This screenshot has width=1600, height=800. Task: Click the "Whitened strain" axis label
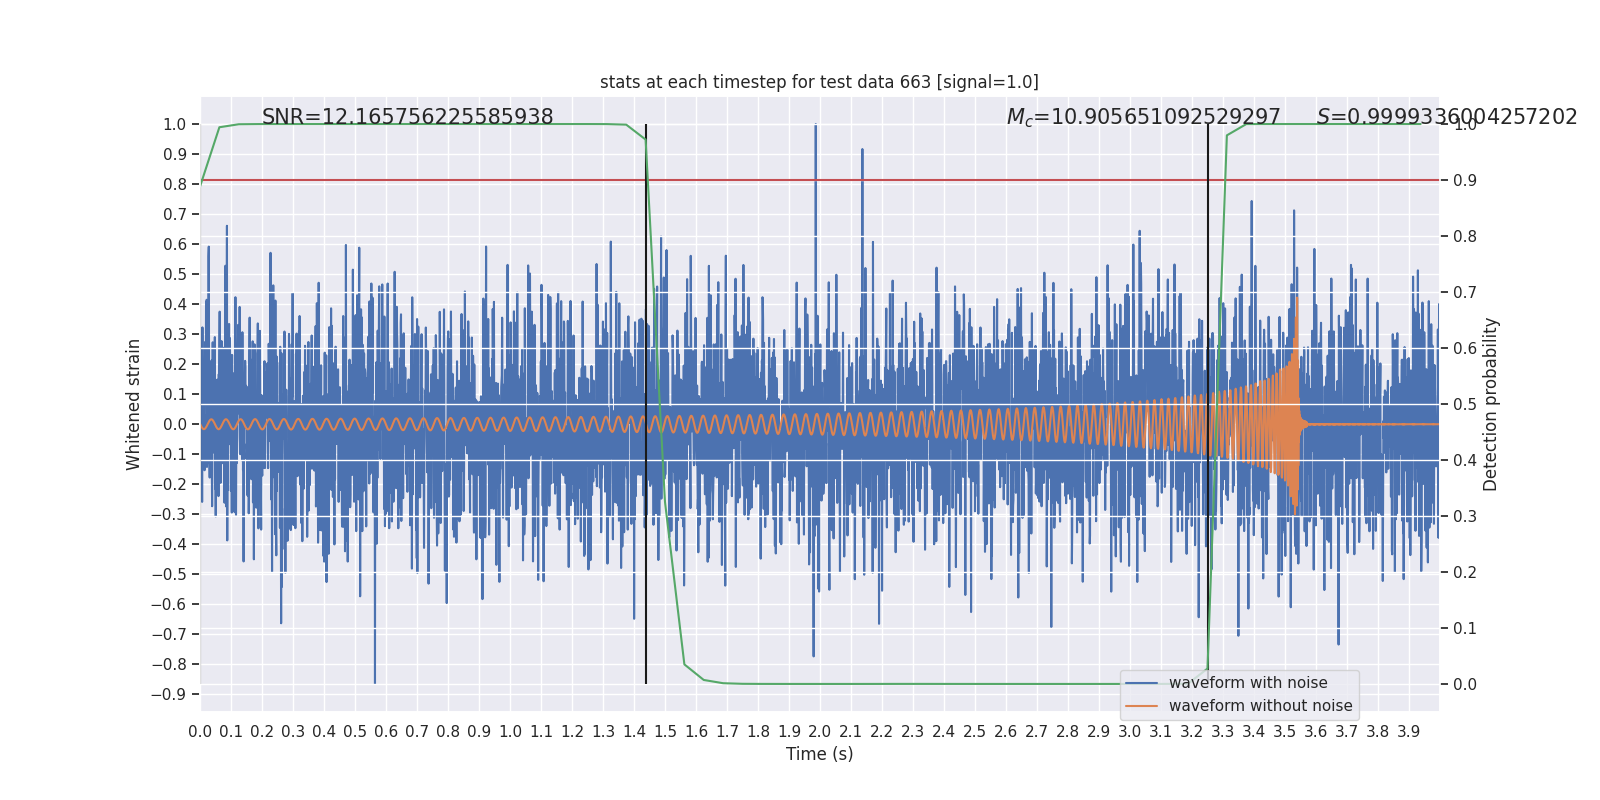click(x=134, y=404)
